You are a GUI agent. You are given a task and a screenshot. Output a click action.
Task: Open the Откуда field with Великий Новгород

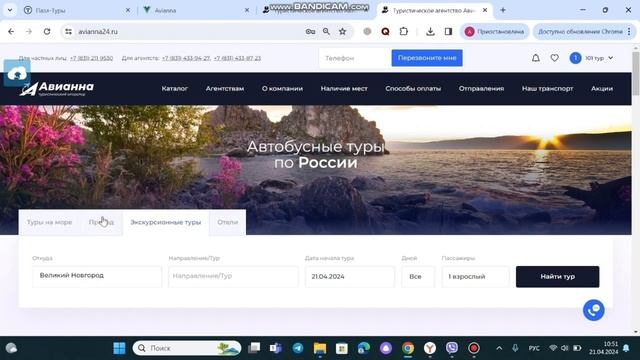(97, 276)
